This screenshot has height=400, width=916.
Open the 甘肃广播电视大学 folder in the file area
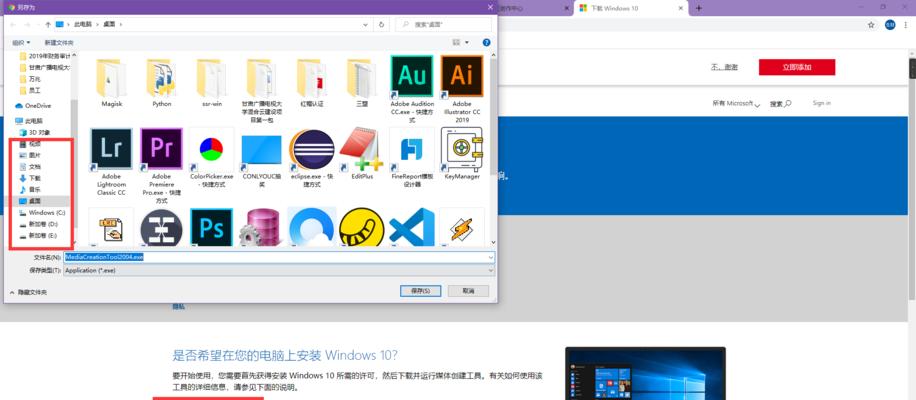point(262,89)
